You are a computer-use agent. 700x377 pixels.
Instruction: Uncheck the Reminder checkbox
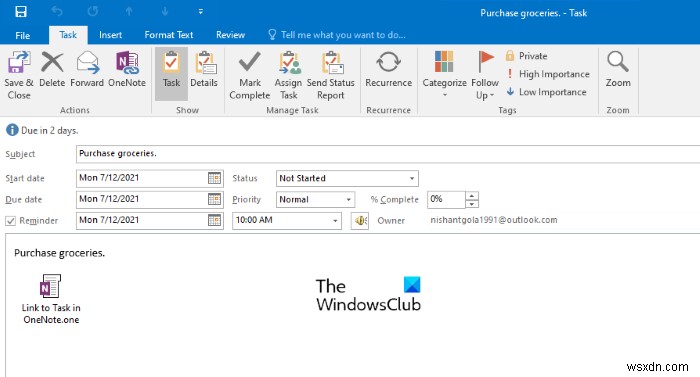tap(11, 221)
